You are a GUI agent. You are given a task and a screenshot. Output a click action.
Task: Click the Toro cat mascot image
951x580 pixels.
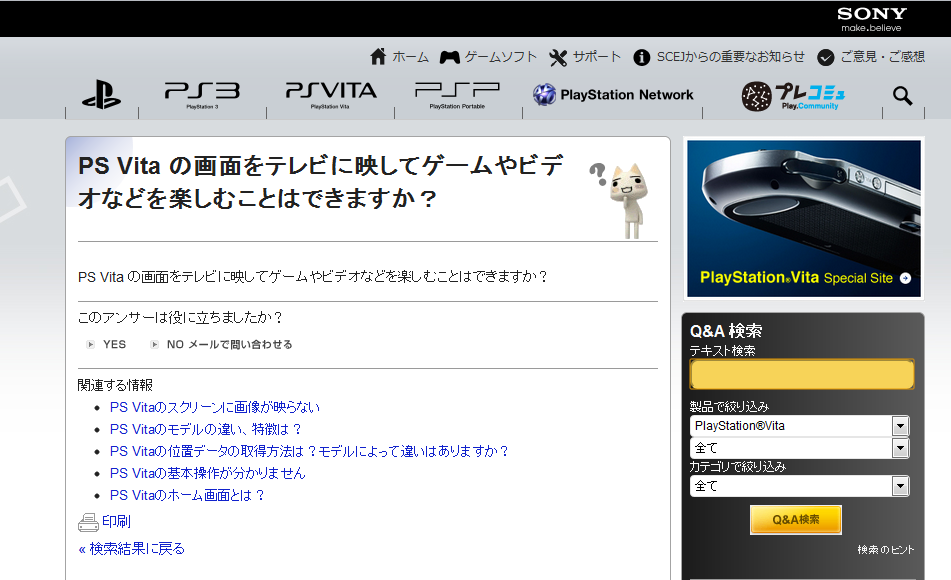tap(629, 200)
